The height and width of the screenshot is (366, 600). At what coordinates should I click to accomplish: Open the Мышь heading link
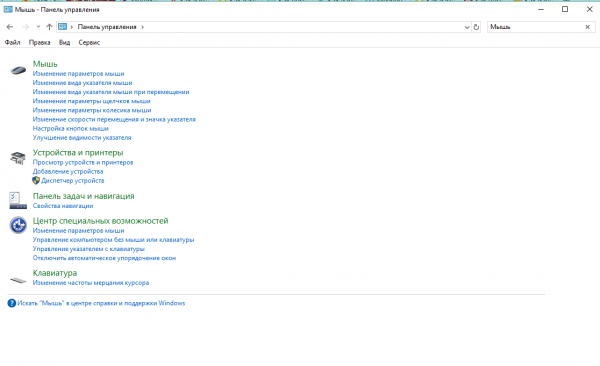(45, 64)
